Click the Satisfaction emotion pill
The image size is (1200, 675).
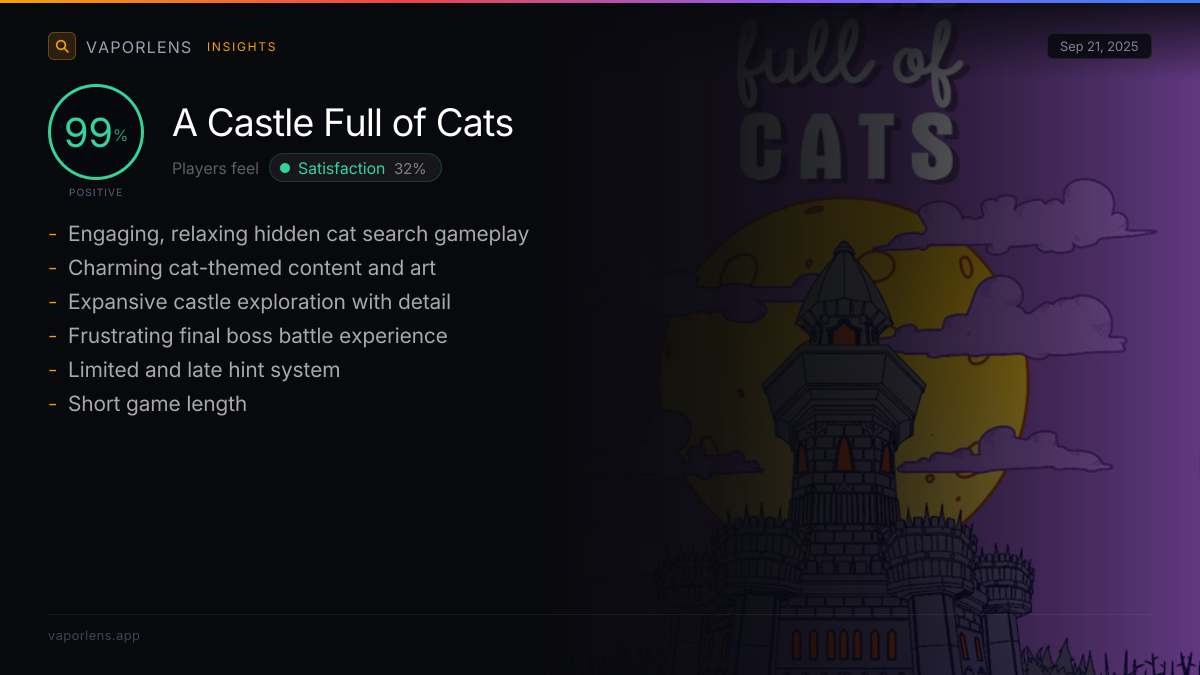pos(355,169)
